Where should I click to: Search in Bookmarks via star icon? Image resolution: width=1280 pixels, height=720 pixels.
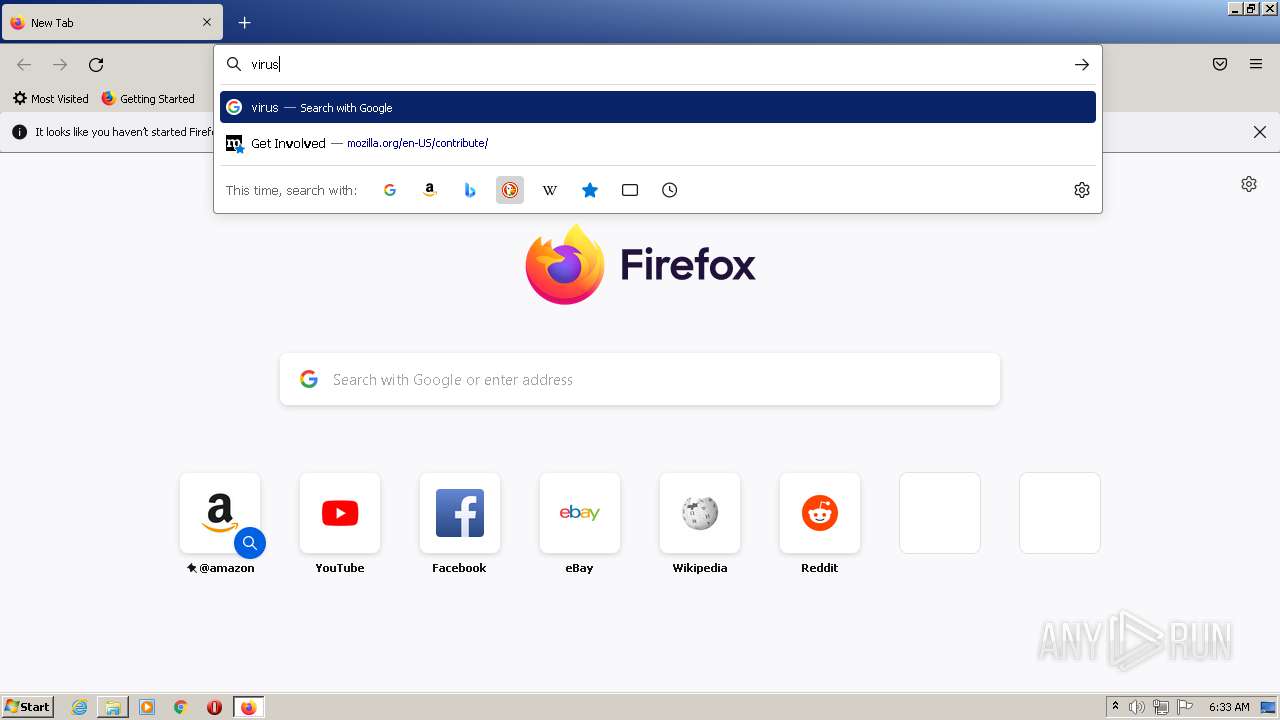[x=590, y=190]
